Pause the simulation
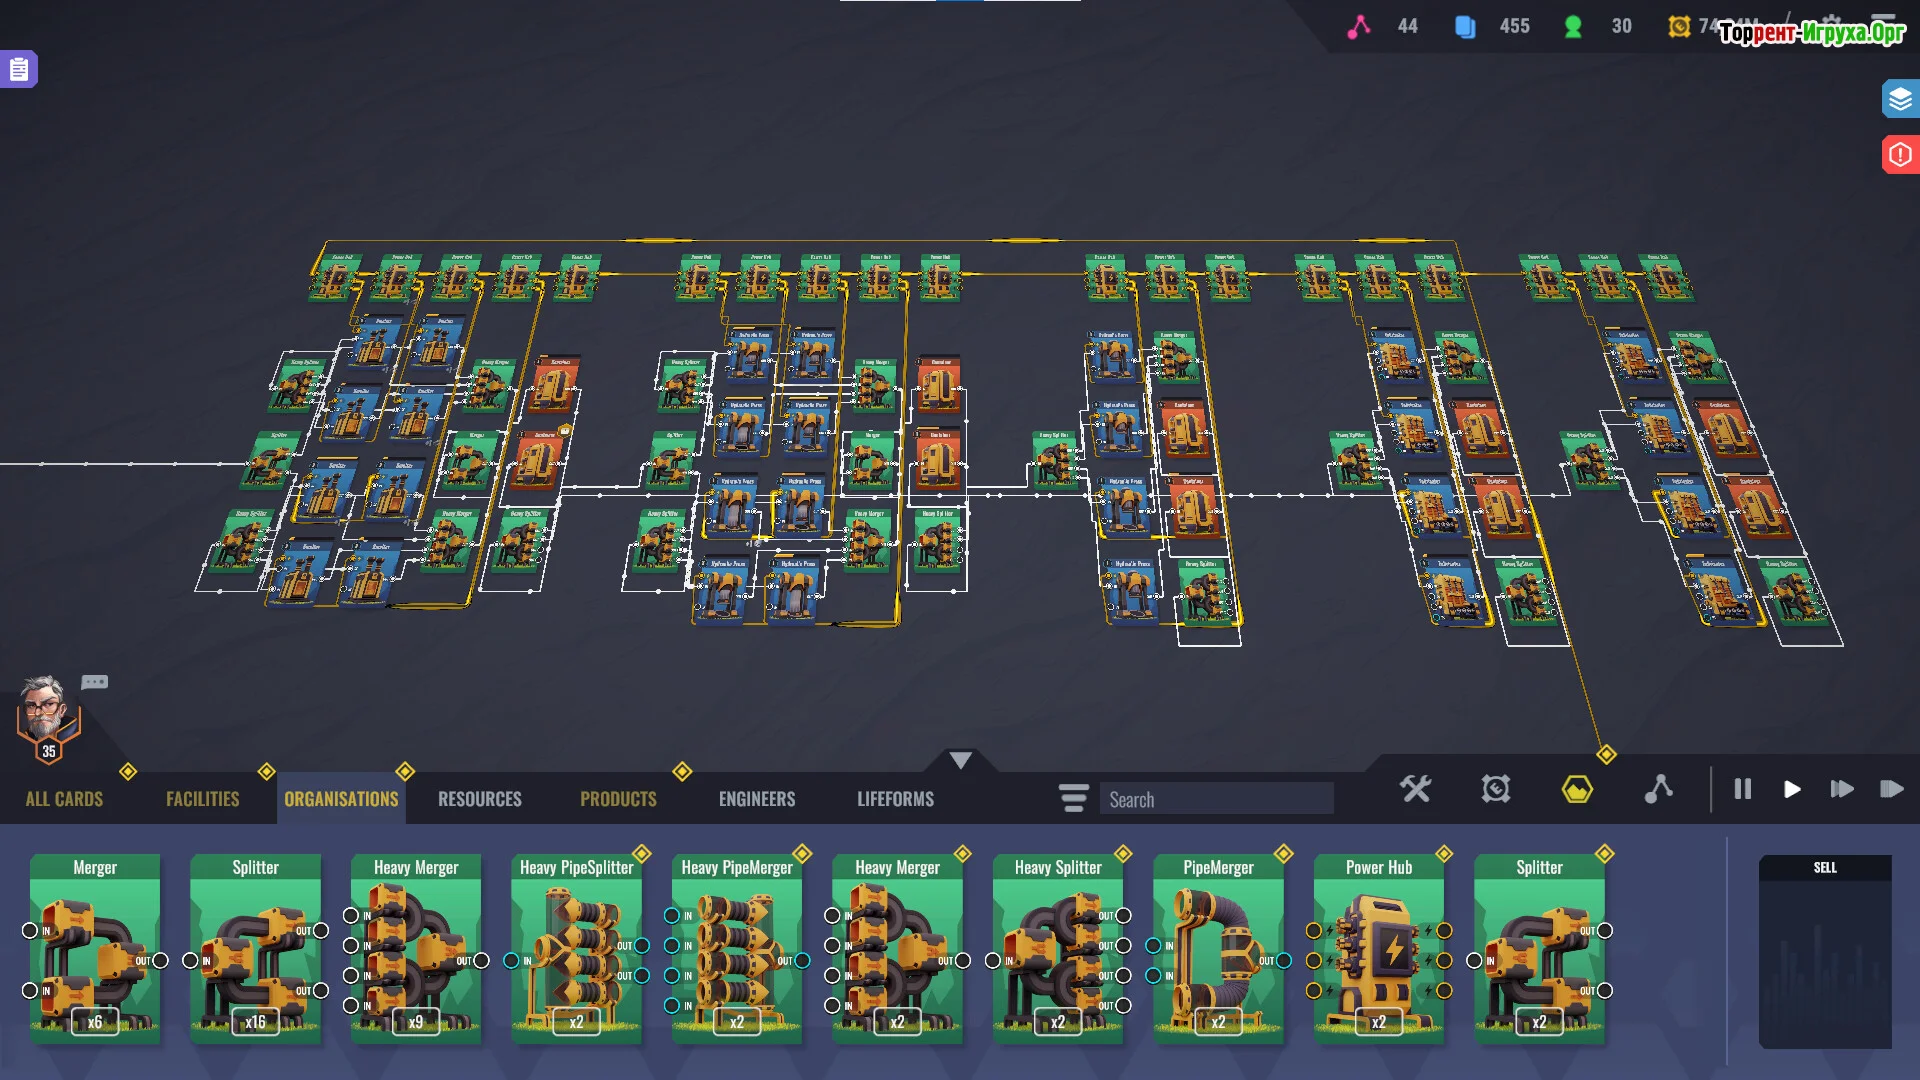Screen dimensions: 1920x1080 pos(1742,789)
